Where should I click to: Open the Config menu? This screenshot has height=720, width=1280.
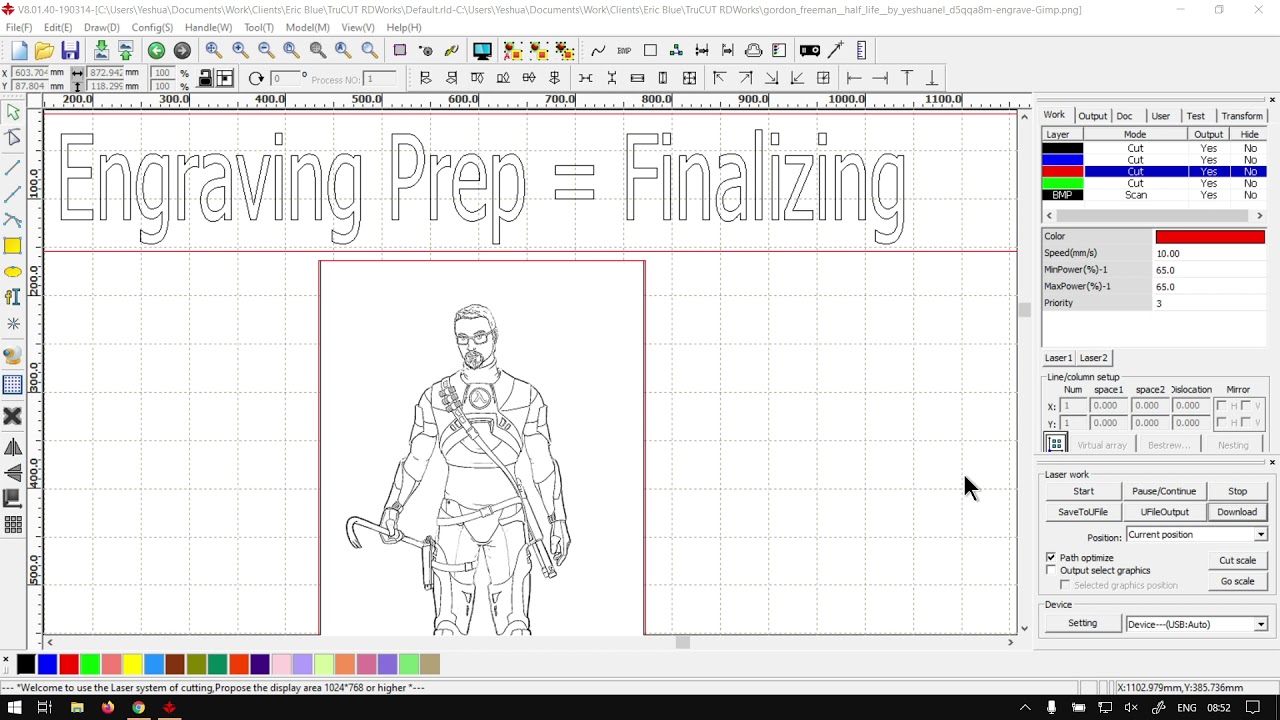[152, 28]
